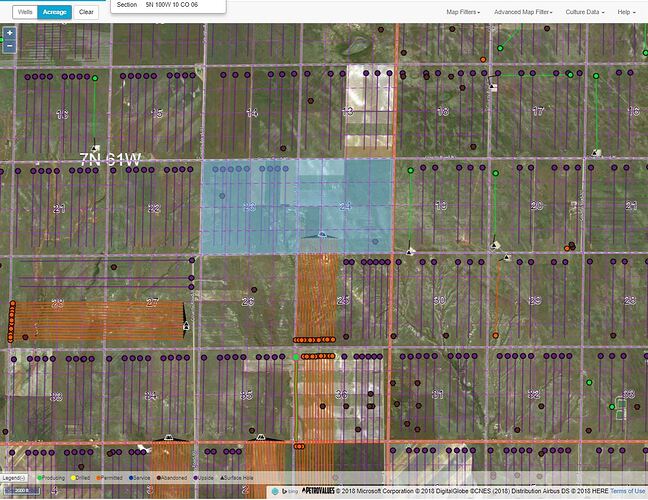Viewport: 648px width, 500px height.
Task: Click the section 30 label
Action: coord(439,300)
